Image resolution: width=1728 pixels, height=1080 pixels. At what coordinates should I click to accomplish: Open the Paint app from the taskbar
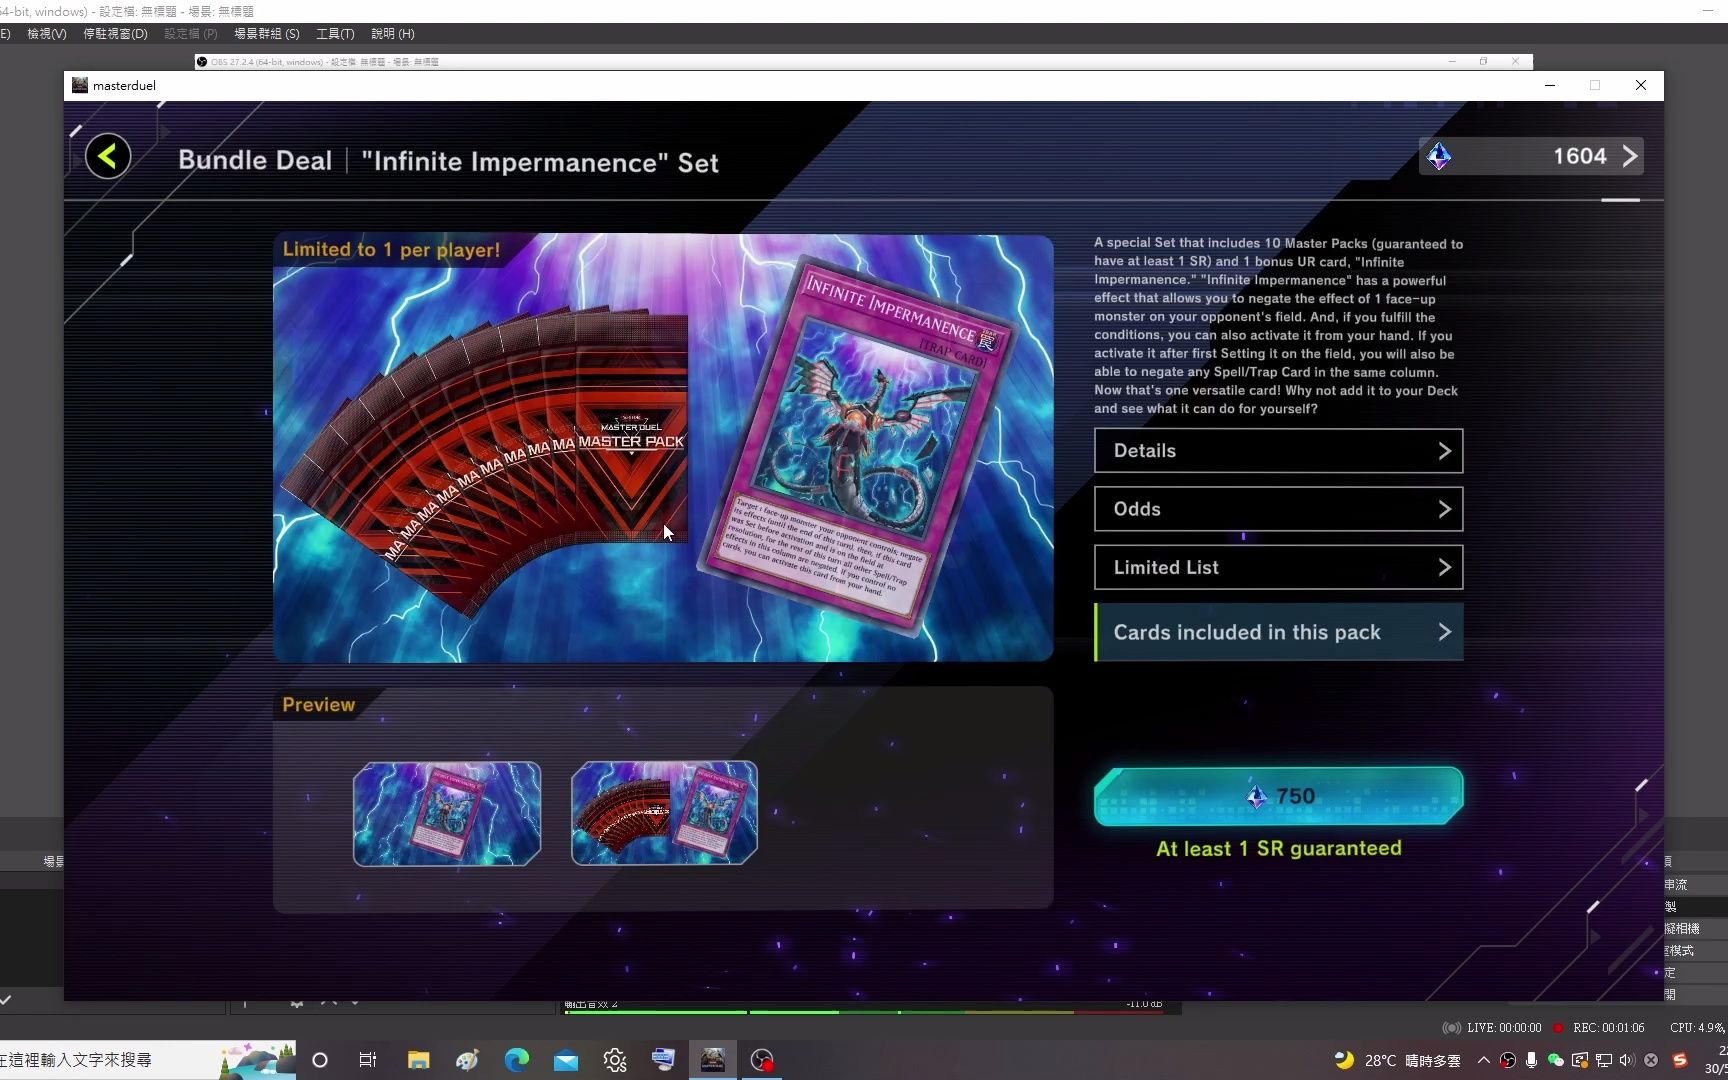[467, 1060]
